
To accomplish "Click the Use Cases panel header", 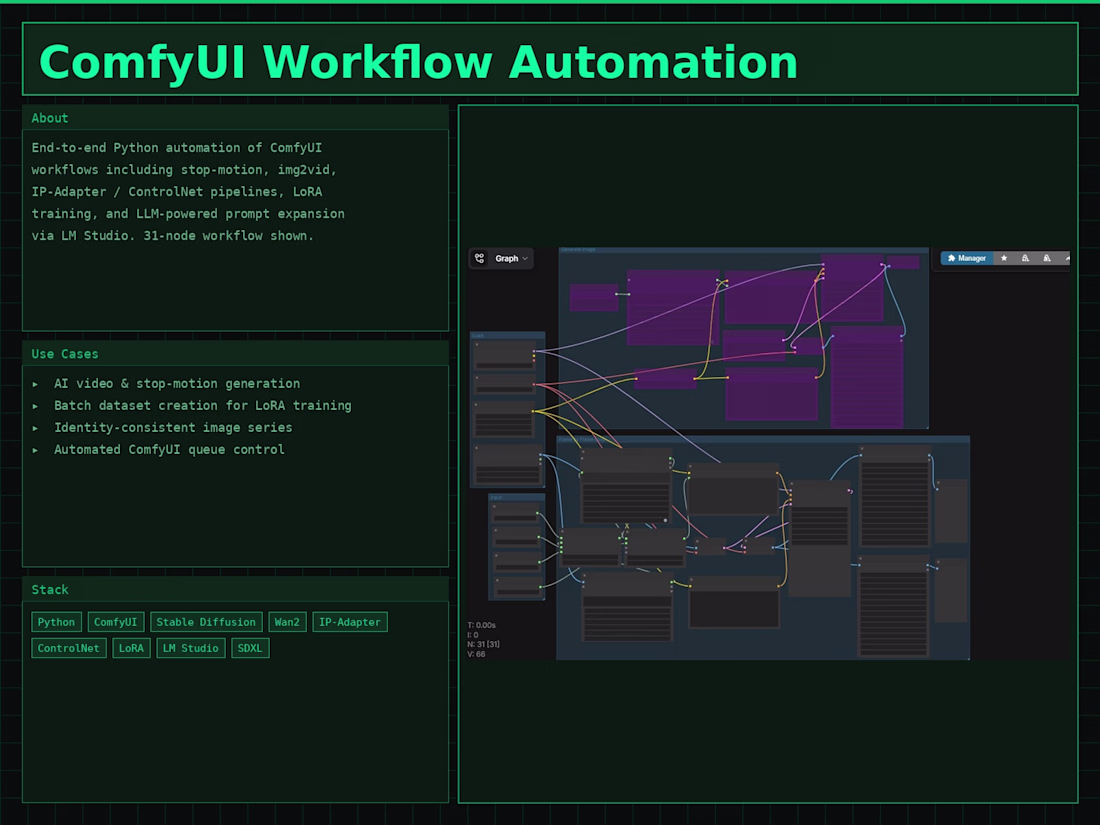I will pyautogui.click(x=235, y=354).
